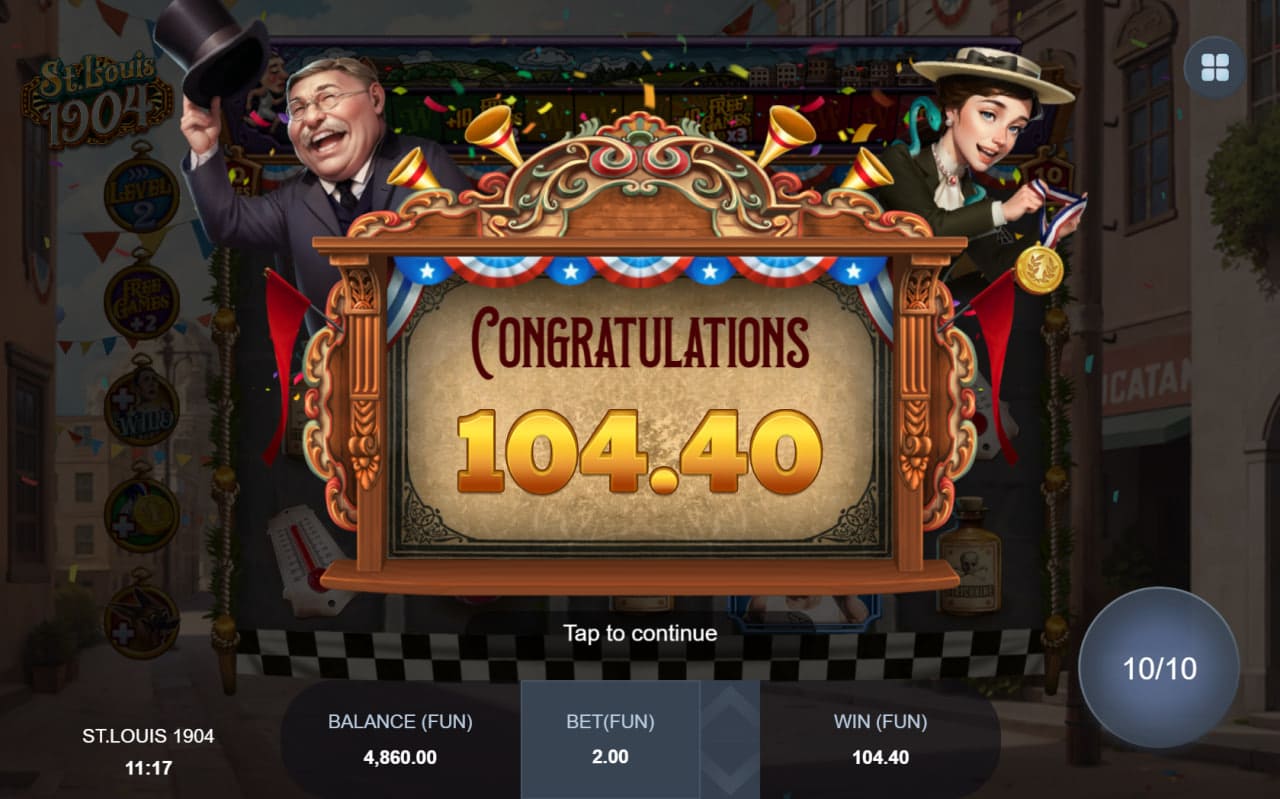Open the four-square menu icon
Viewport: 1280px width, 799px height.
coord(1214,68)
